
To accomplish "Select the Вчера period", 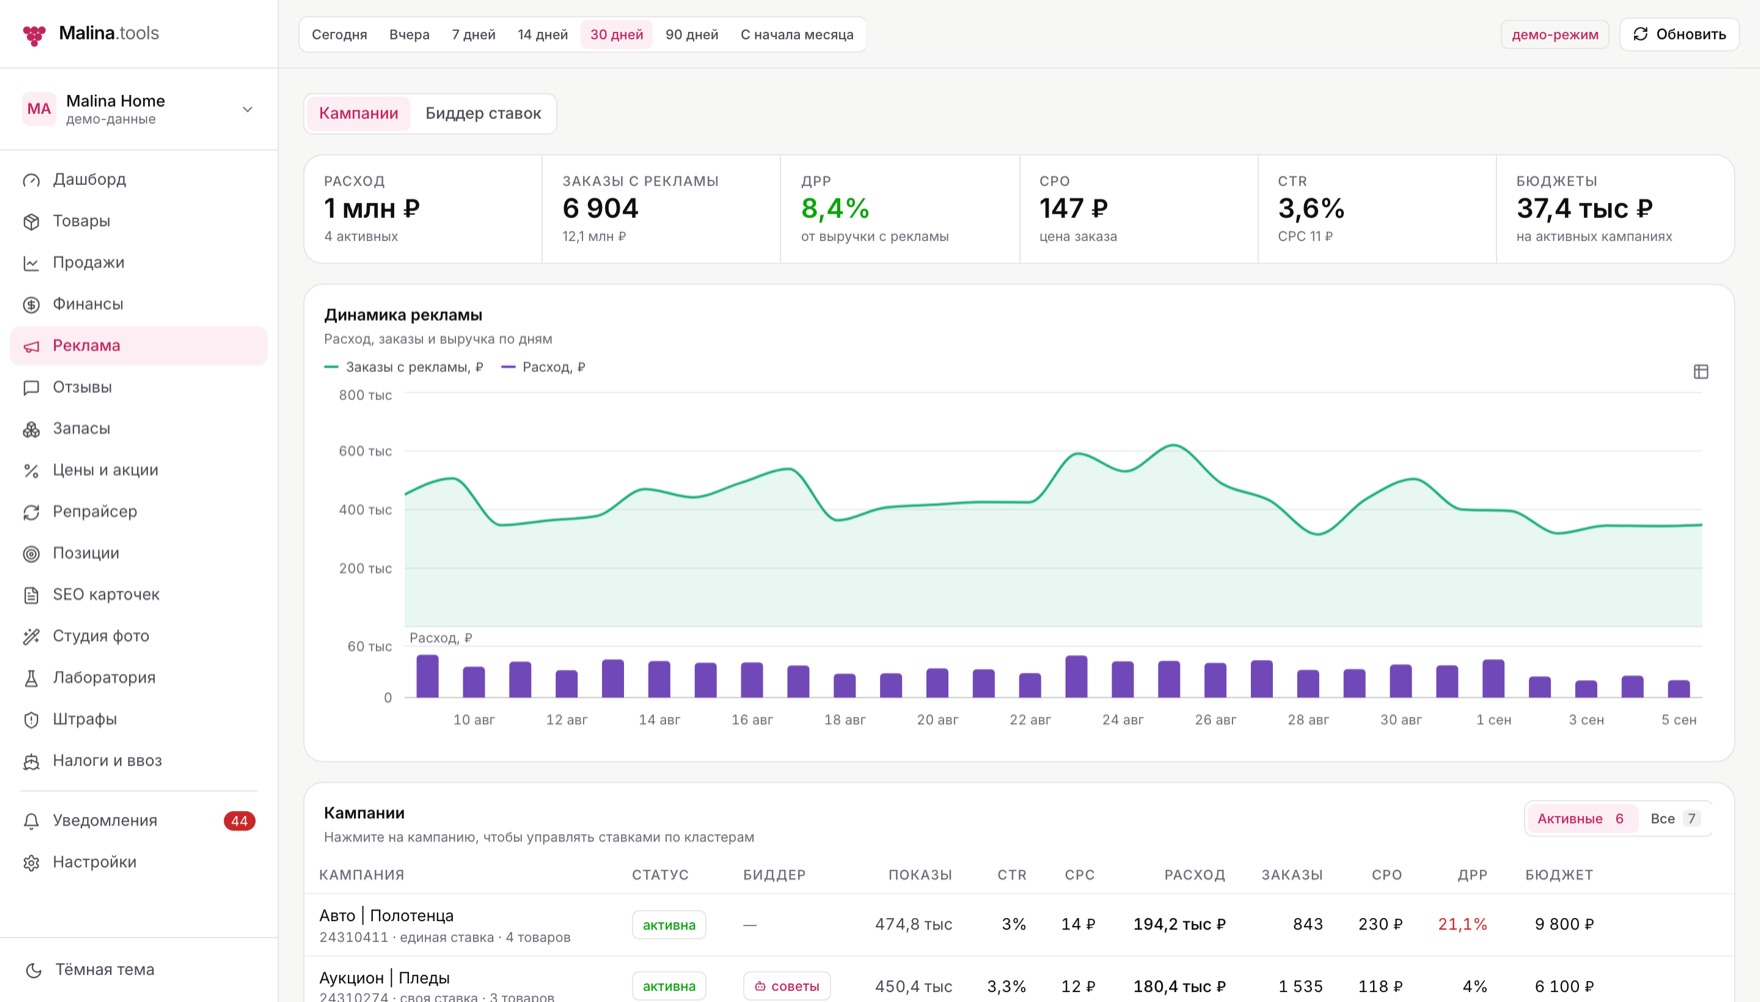I will pyautogui.click(x=409, y=34).
